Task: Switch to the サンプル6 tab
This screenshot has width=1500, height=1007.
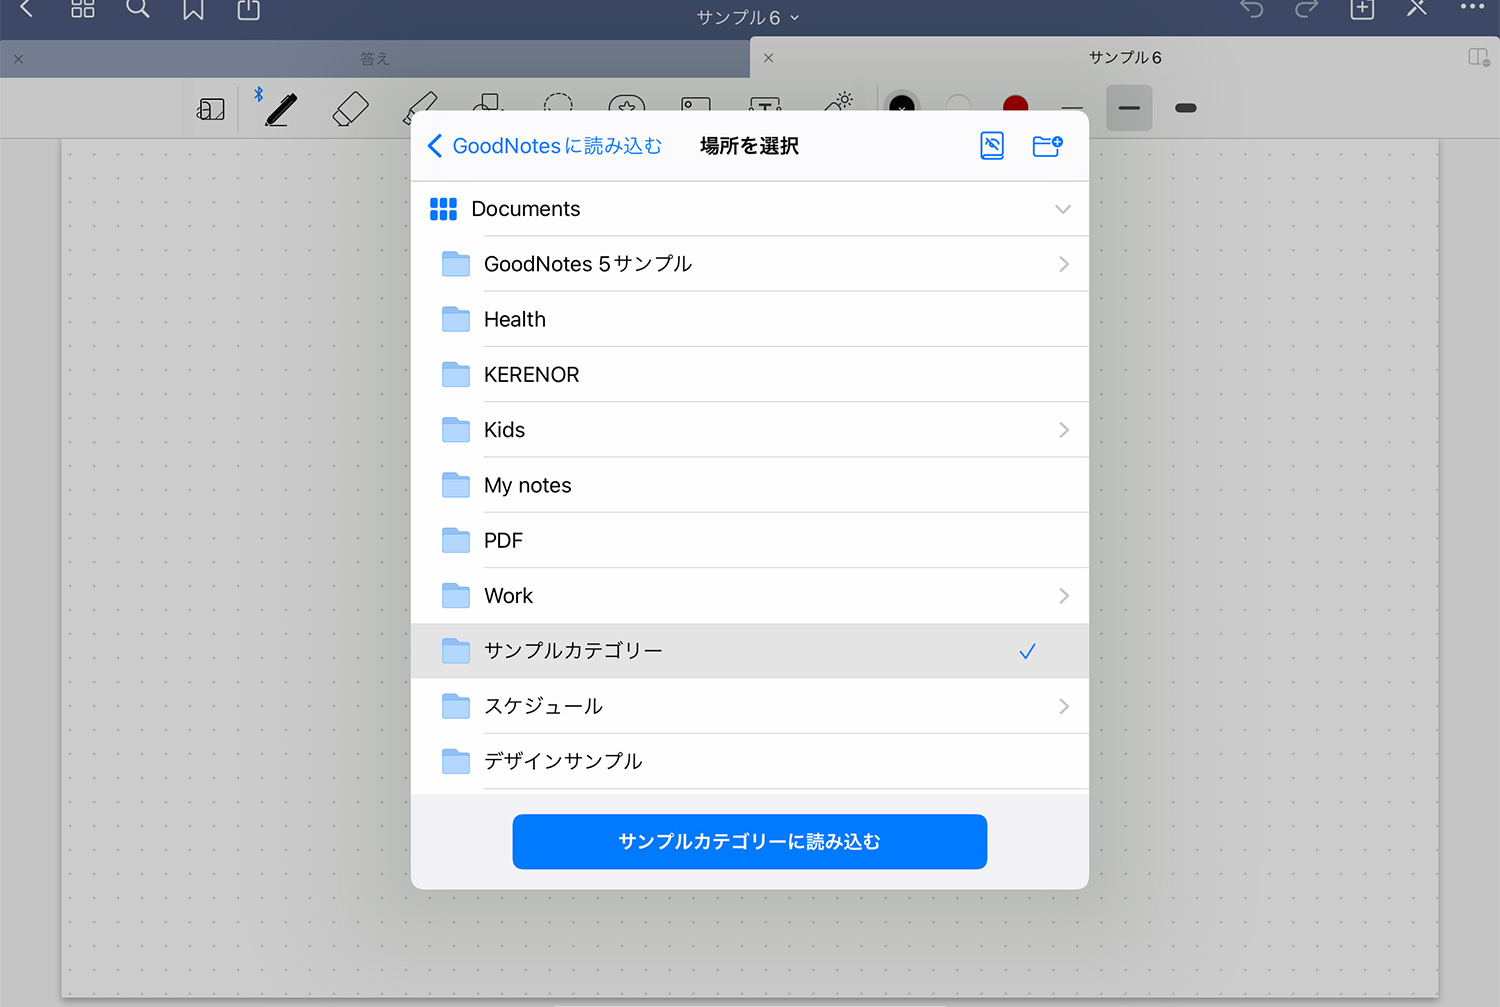Action: pos(1125,57)
